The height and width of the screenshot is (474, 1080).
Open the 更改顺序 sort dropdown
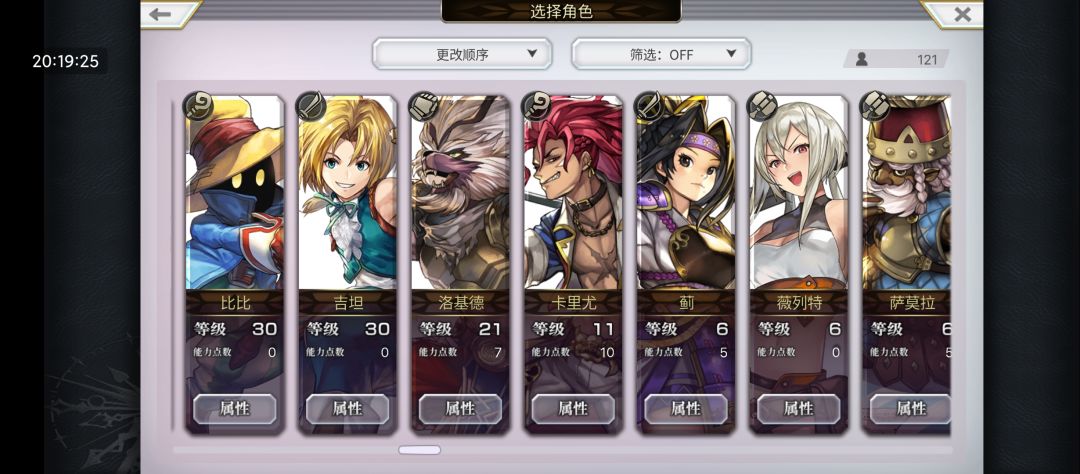462,54
